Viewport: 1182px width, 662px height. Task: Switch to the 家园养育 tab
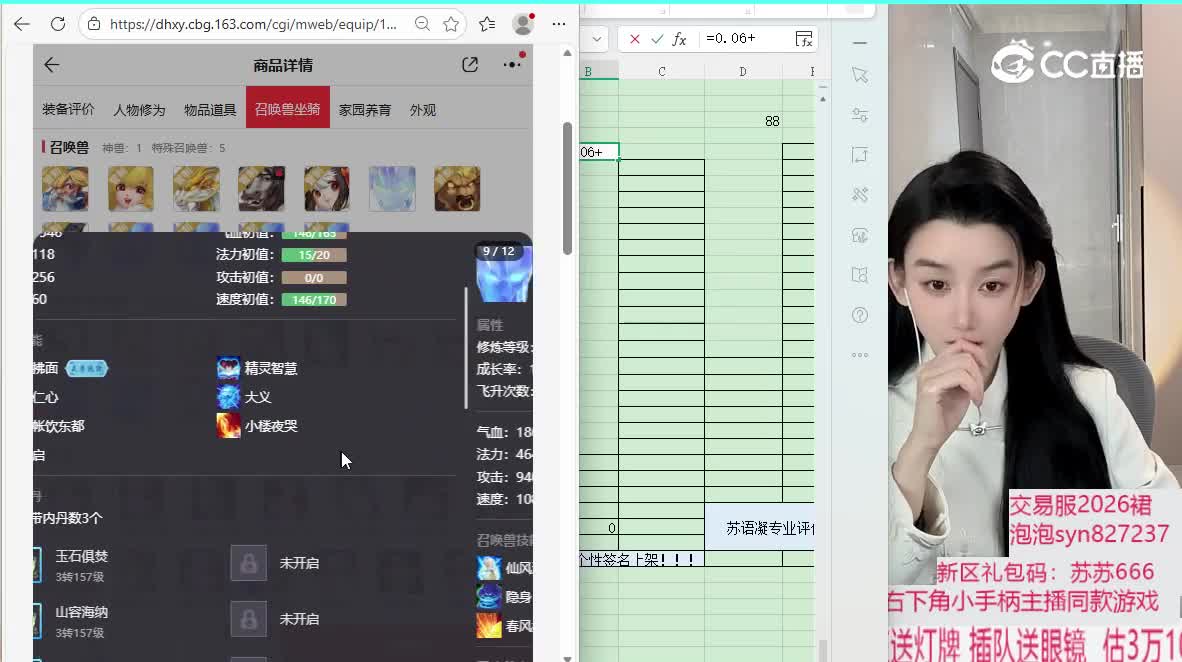click(x=365, y=110)
